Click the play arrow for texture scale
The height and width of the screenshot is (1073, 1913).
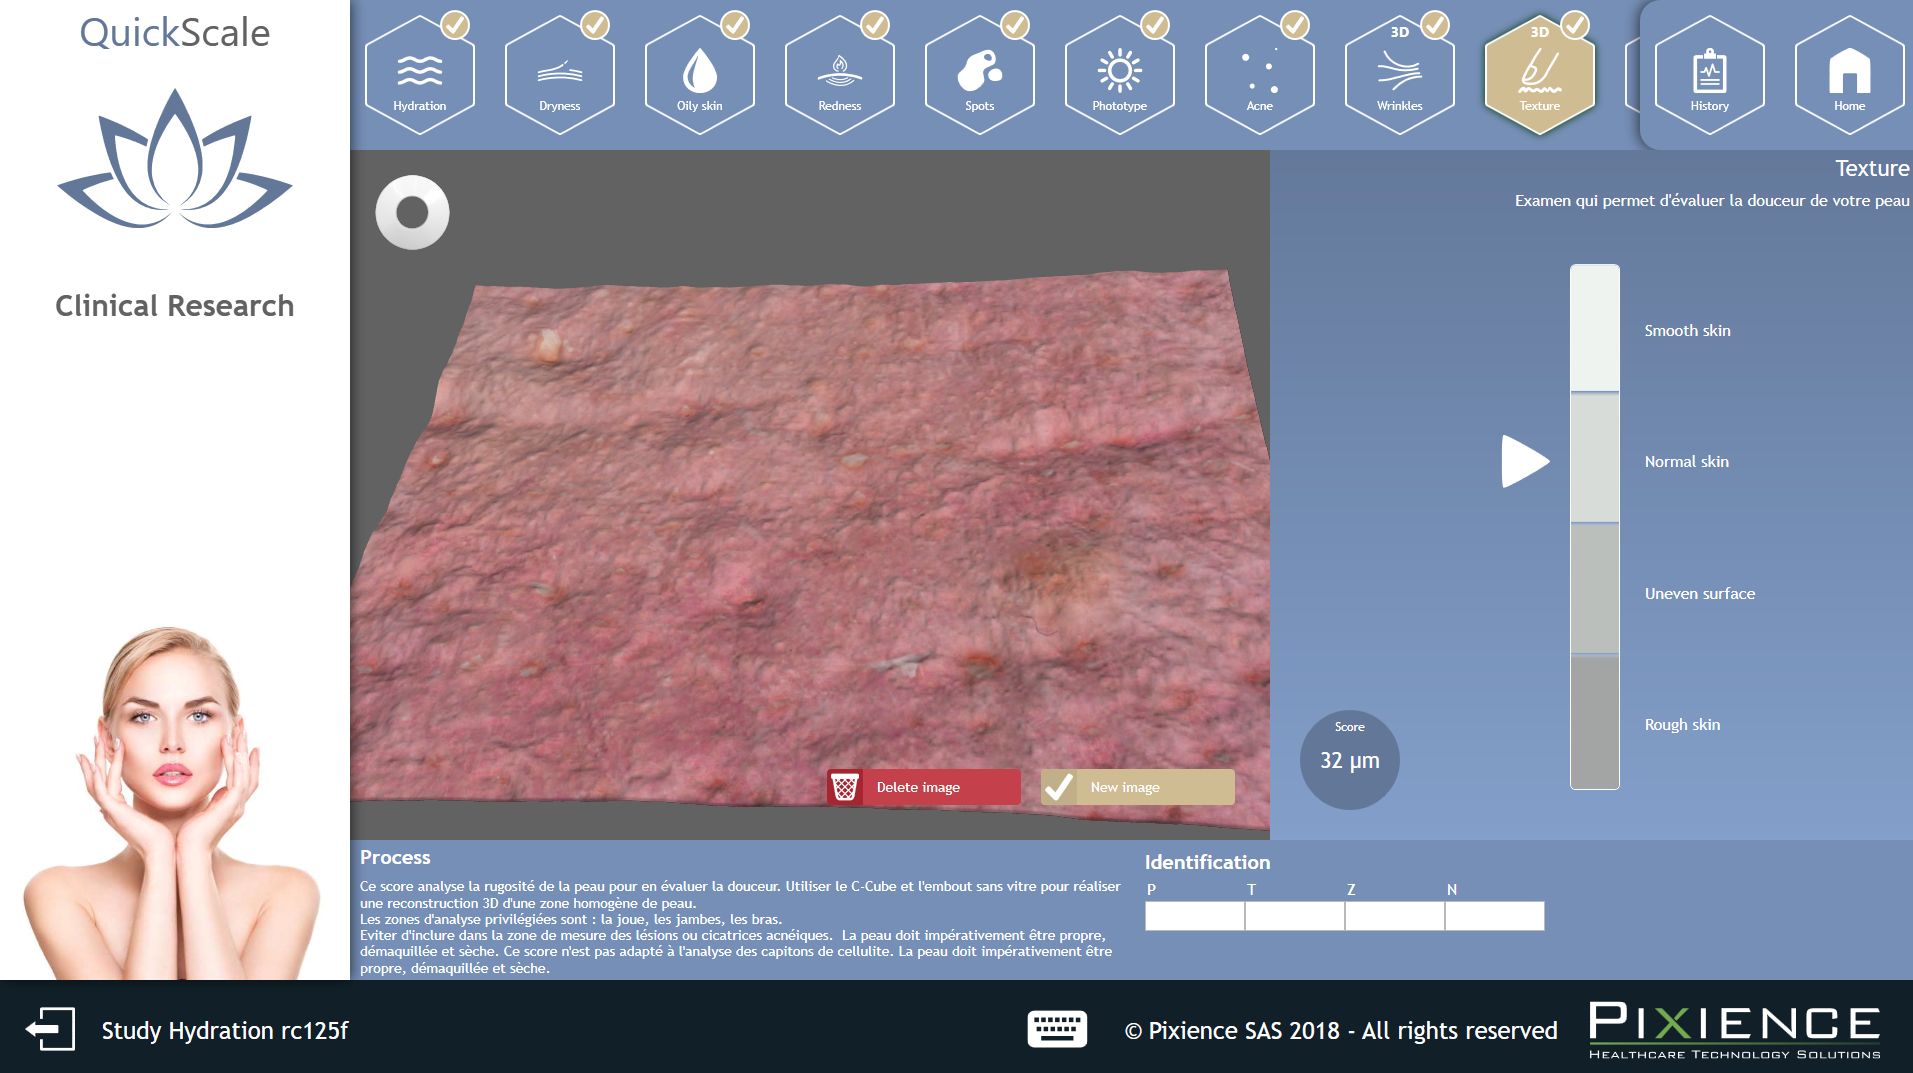tap(1524, 461)
